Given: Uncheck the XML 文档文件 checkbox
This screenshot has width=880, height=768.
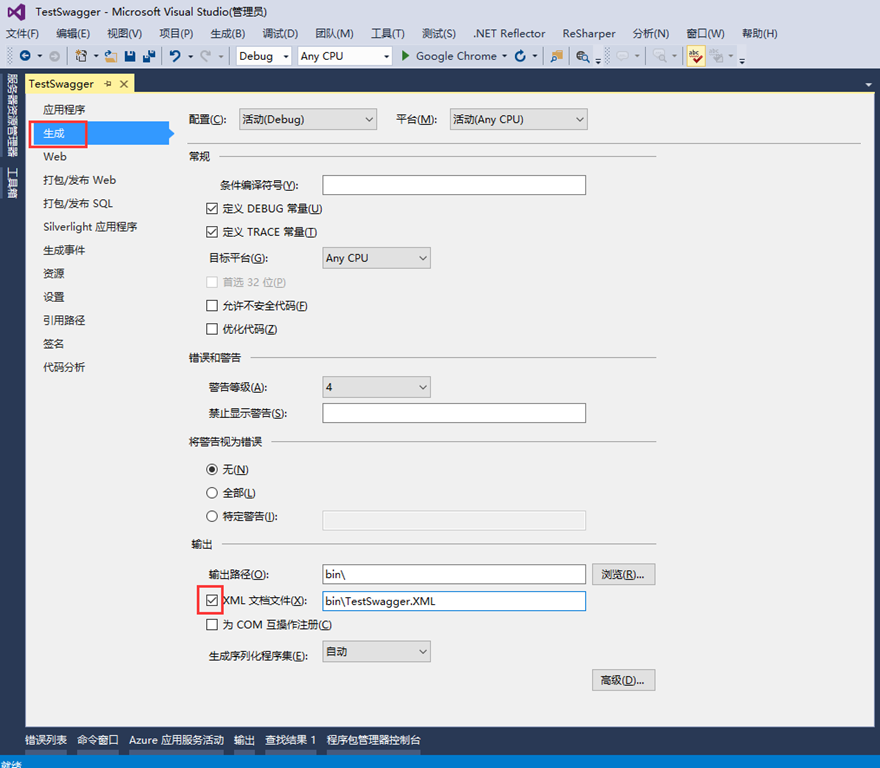Looking at the screenshot, I should tap(211, 600).
